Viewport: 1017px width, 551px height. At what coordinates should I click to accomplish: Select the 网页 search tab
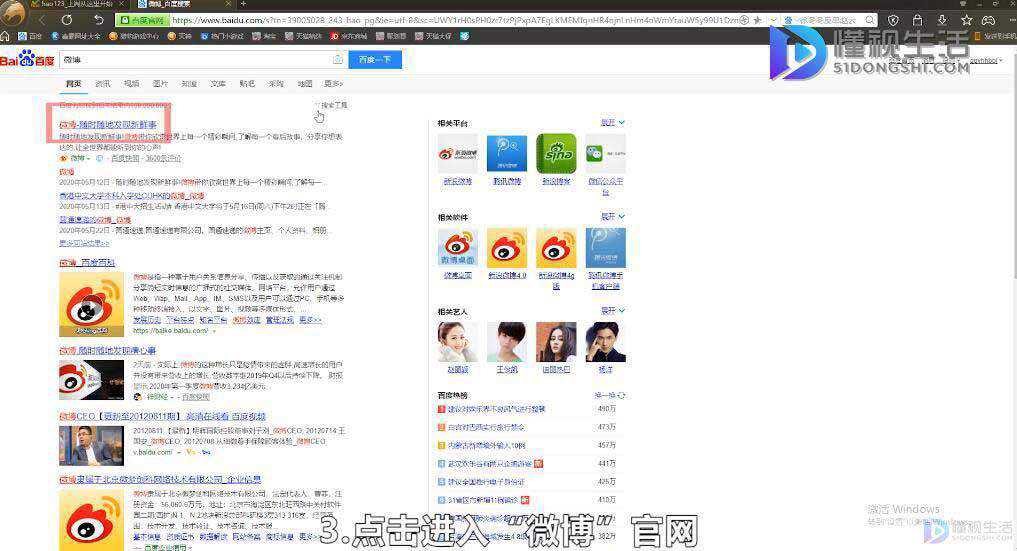pyautogui.click(x=73, y=84)
